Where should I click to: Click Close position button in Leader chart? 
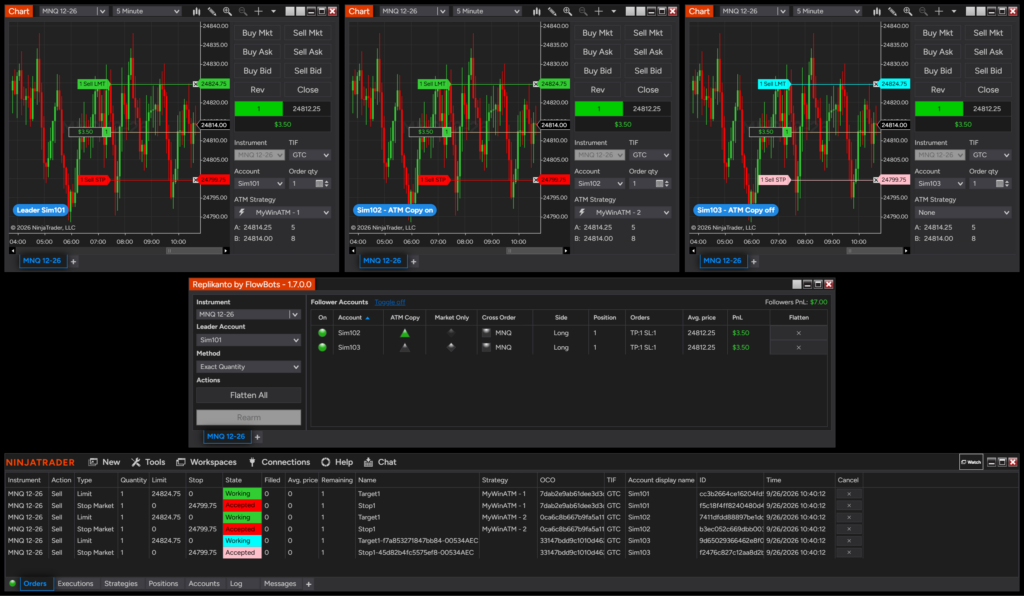[308, 89]
